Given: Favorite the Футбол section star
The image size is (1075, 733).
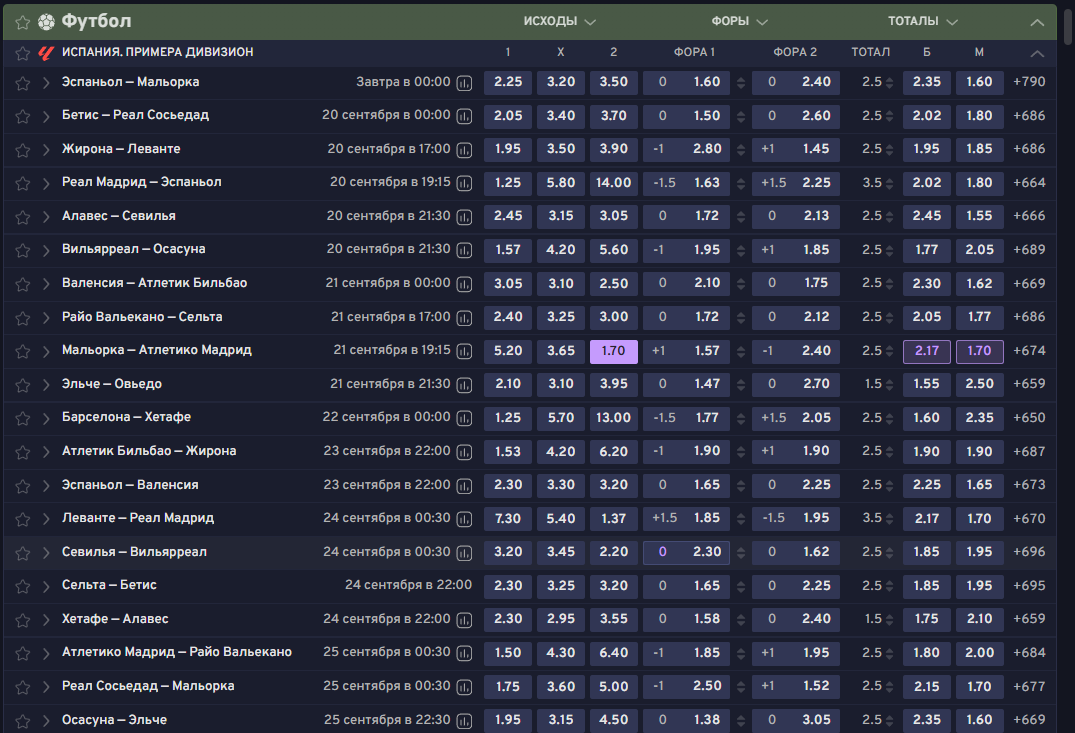Looking at the screenshot, I should click(23, 22).
